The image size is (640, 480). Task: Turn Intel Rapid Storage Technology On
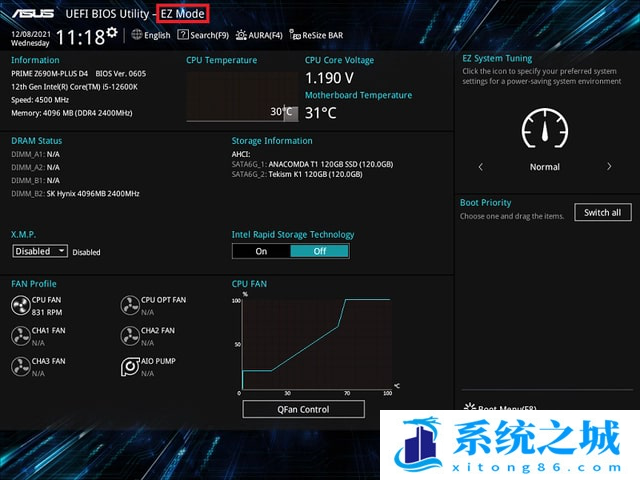coord(261,251)
